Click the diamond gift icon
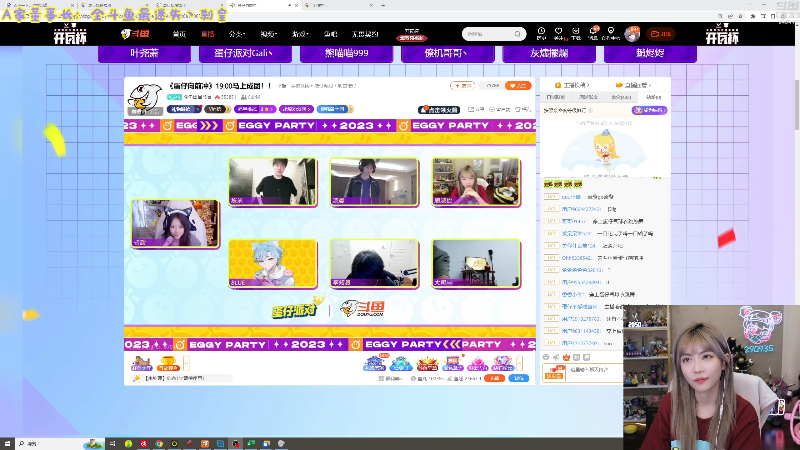 click(503, 363)
